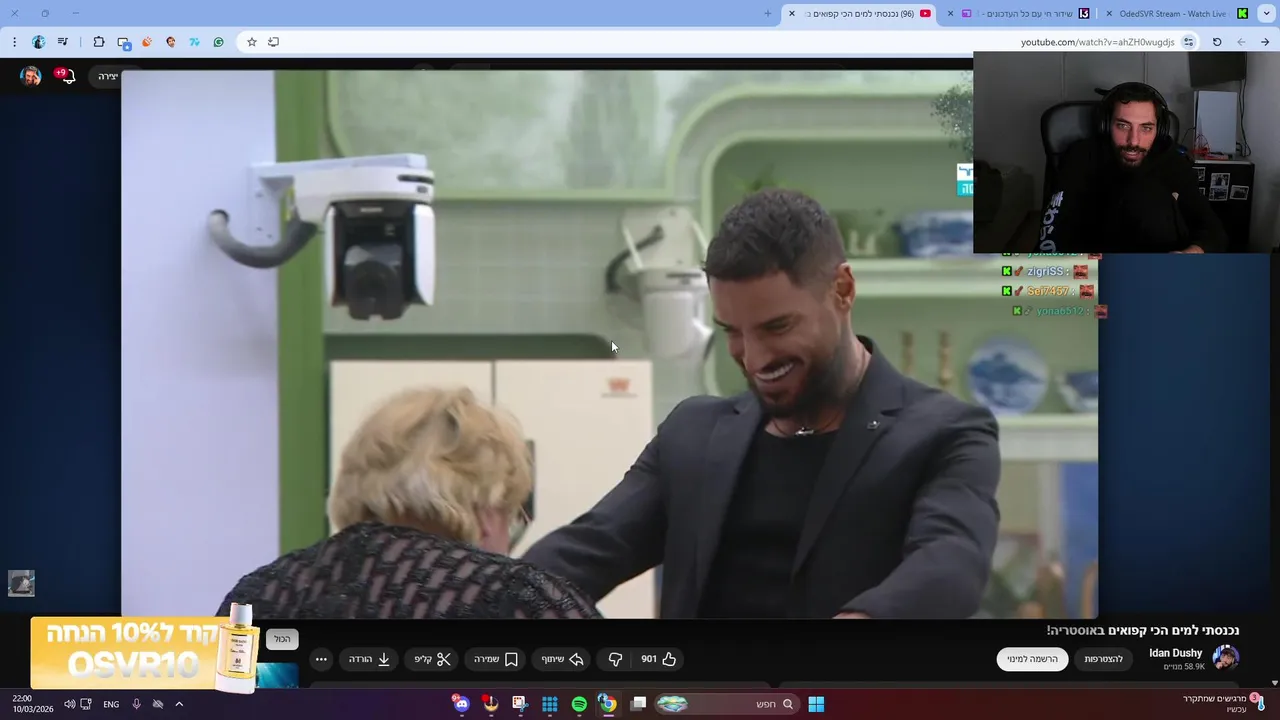Dislike the video
This screenshot has height=720, width=1280.
click(615, 659)
